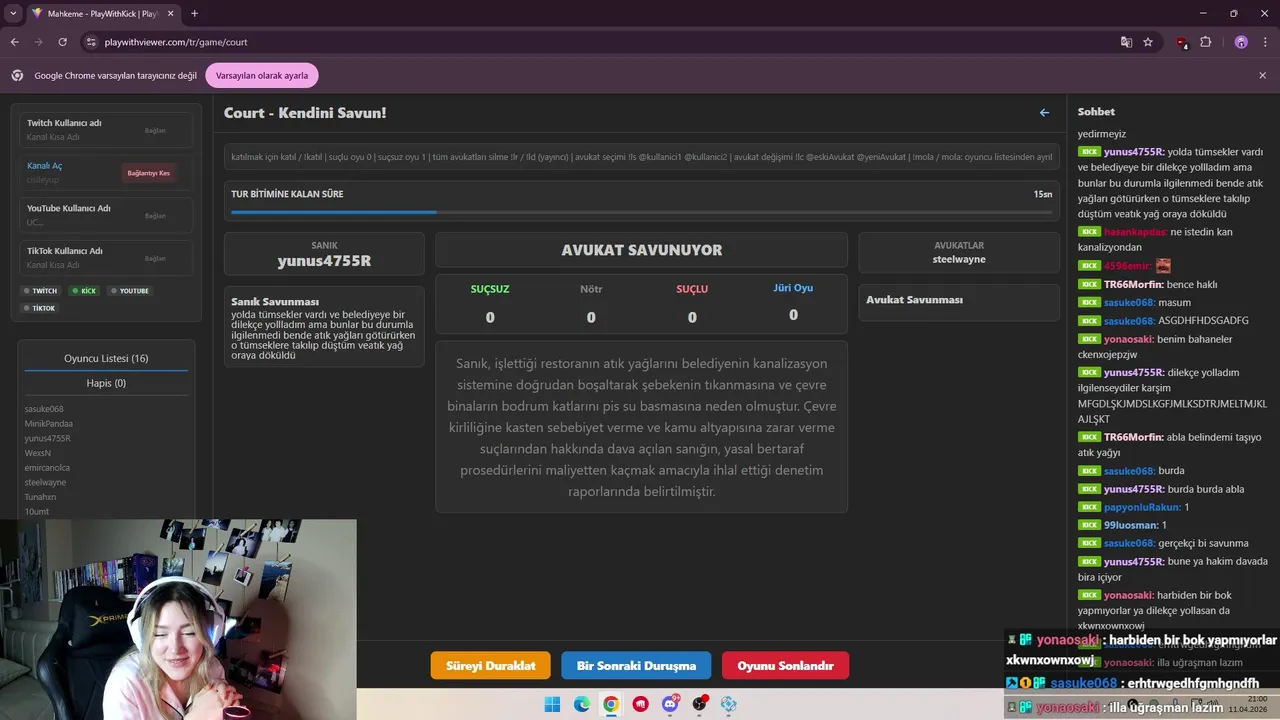Click player yunus4755R in player list
The width and height of the screenshot is (1280, 720).
[48, 438]
